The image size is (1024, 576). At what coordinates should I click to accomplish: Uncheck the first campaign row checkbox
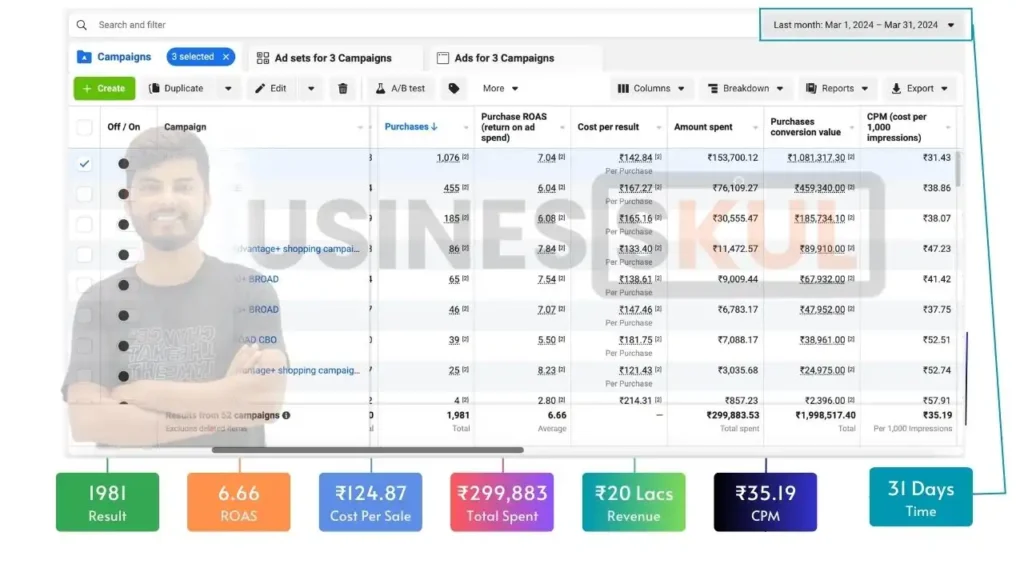(85, 163)
